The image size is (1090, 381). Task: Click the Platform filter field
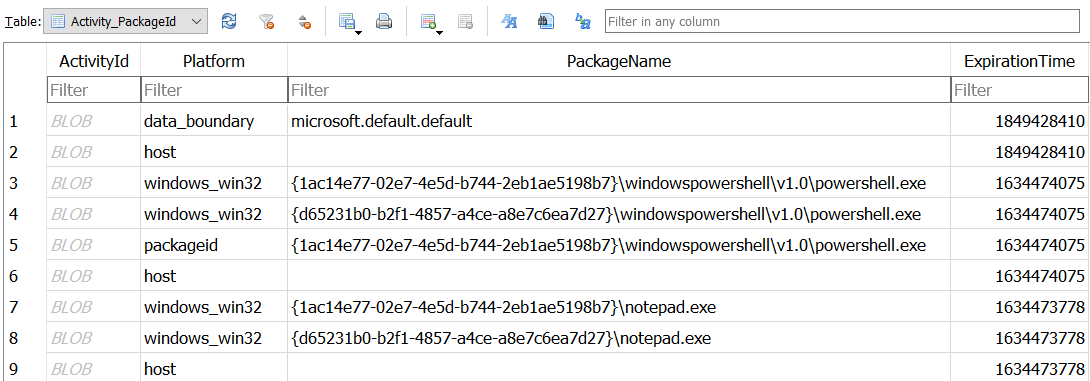214,90
